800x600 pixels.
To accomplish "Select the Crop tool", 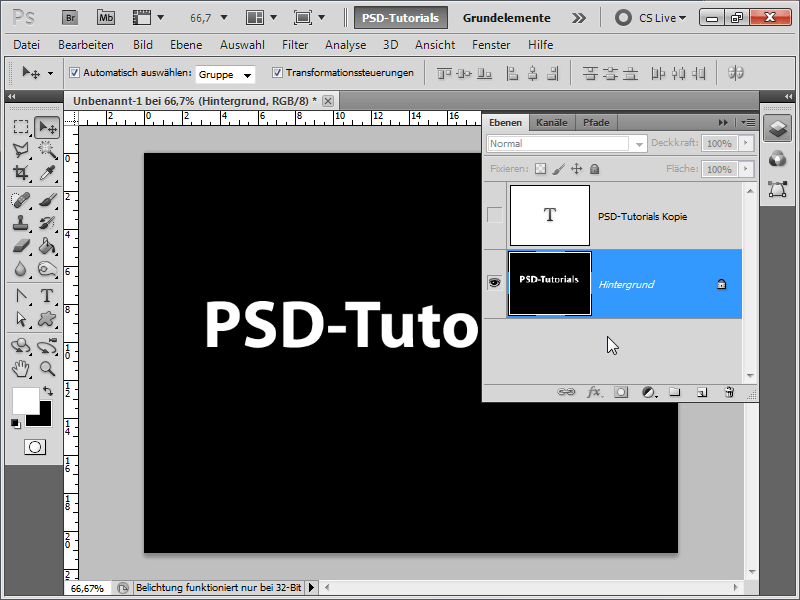I will pyautogui.click(x=20, y=173).
